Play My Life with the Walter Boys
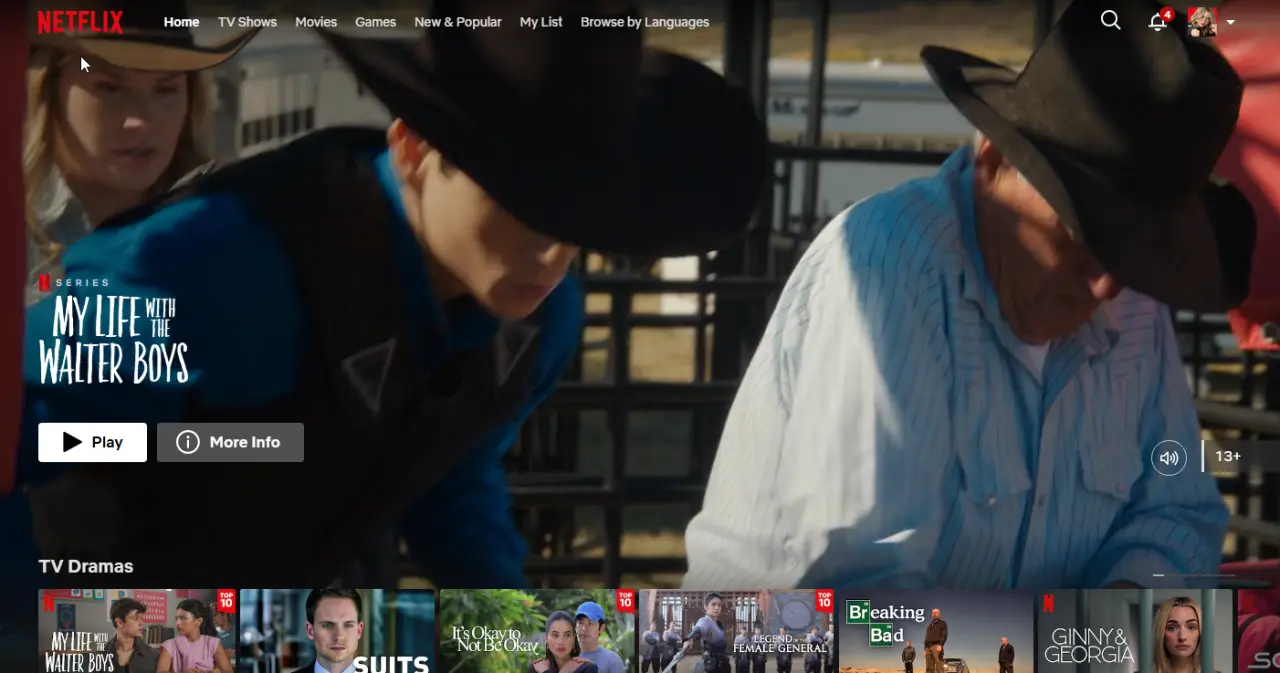 click(x=93, y=442)
